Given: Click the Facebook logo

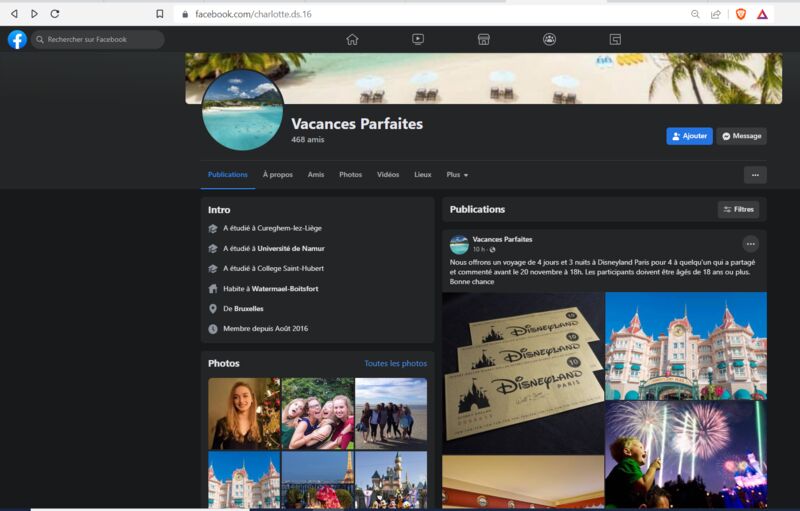Looking at the screenshot, I should [x=17, y=39].
